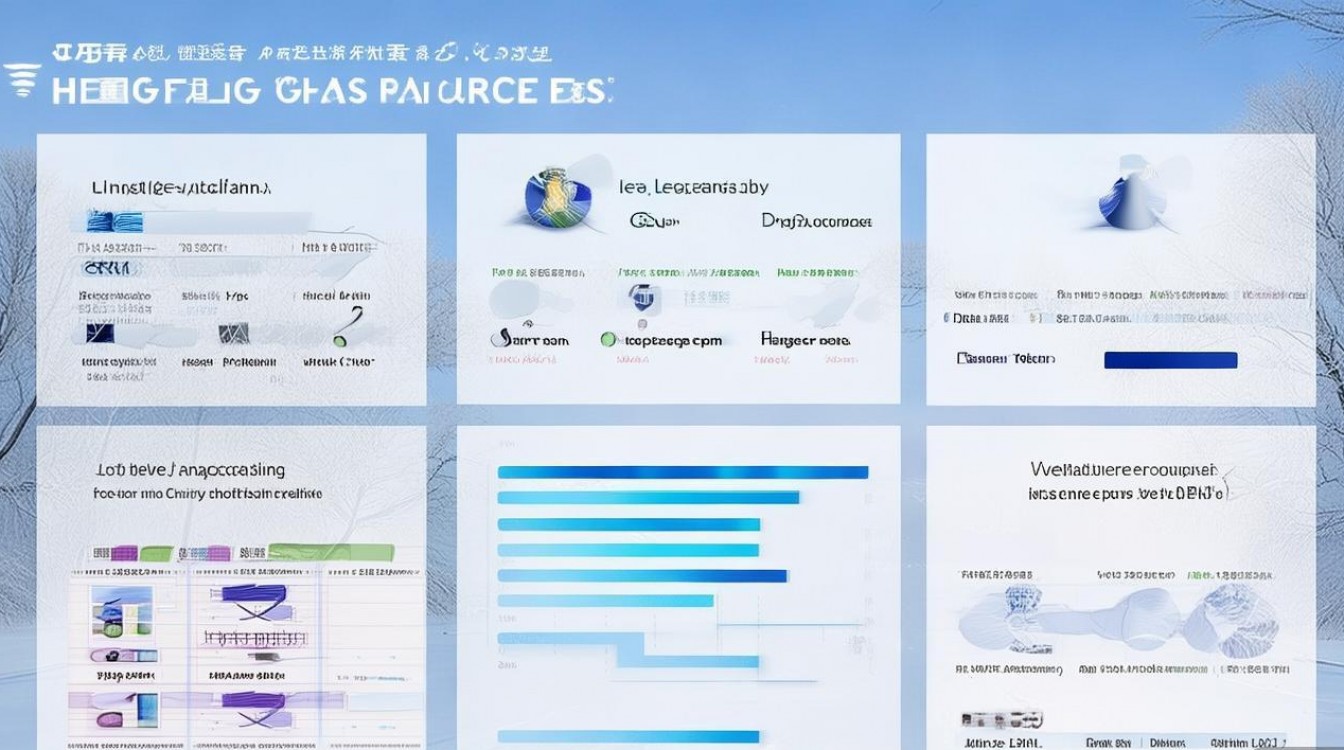Screen dimensions: 1344x750
Task: Click the "Hargecr pote" label in the center panel
Action: [x=805, y=340]
